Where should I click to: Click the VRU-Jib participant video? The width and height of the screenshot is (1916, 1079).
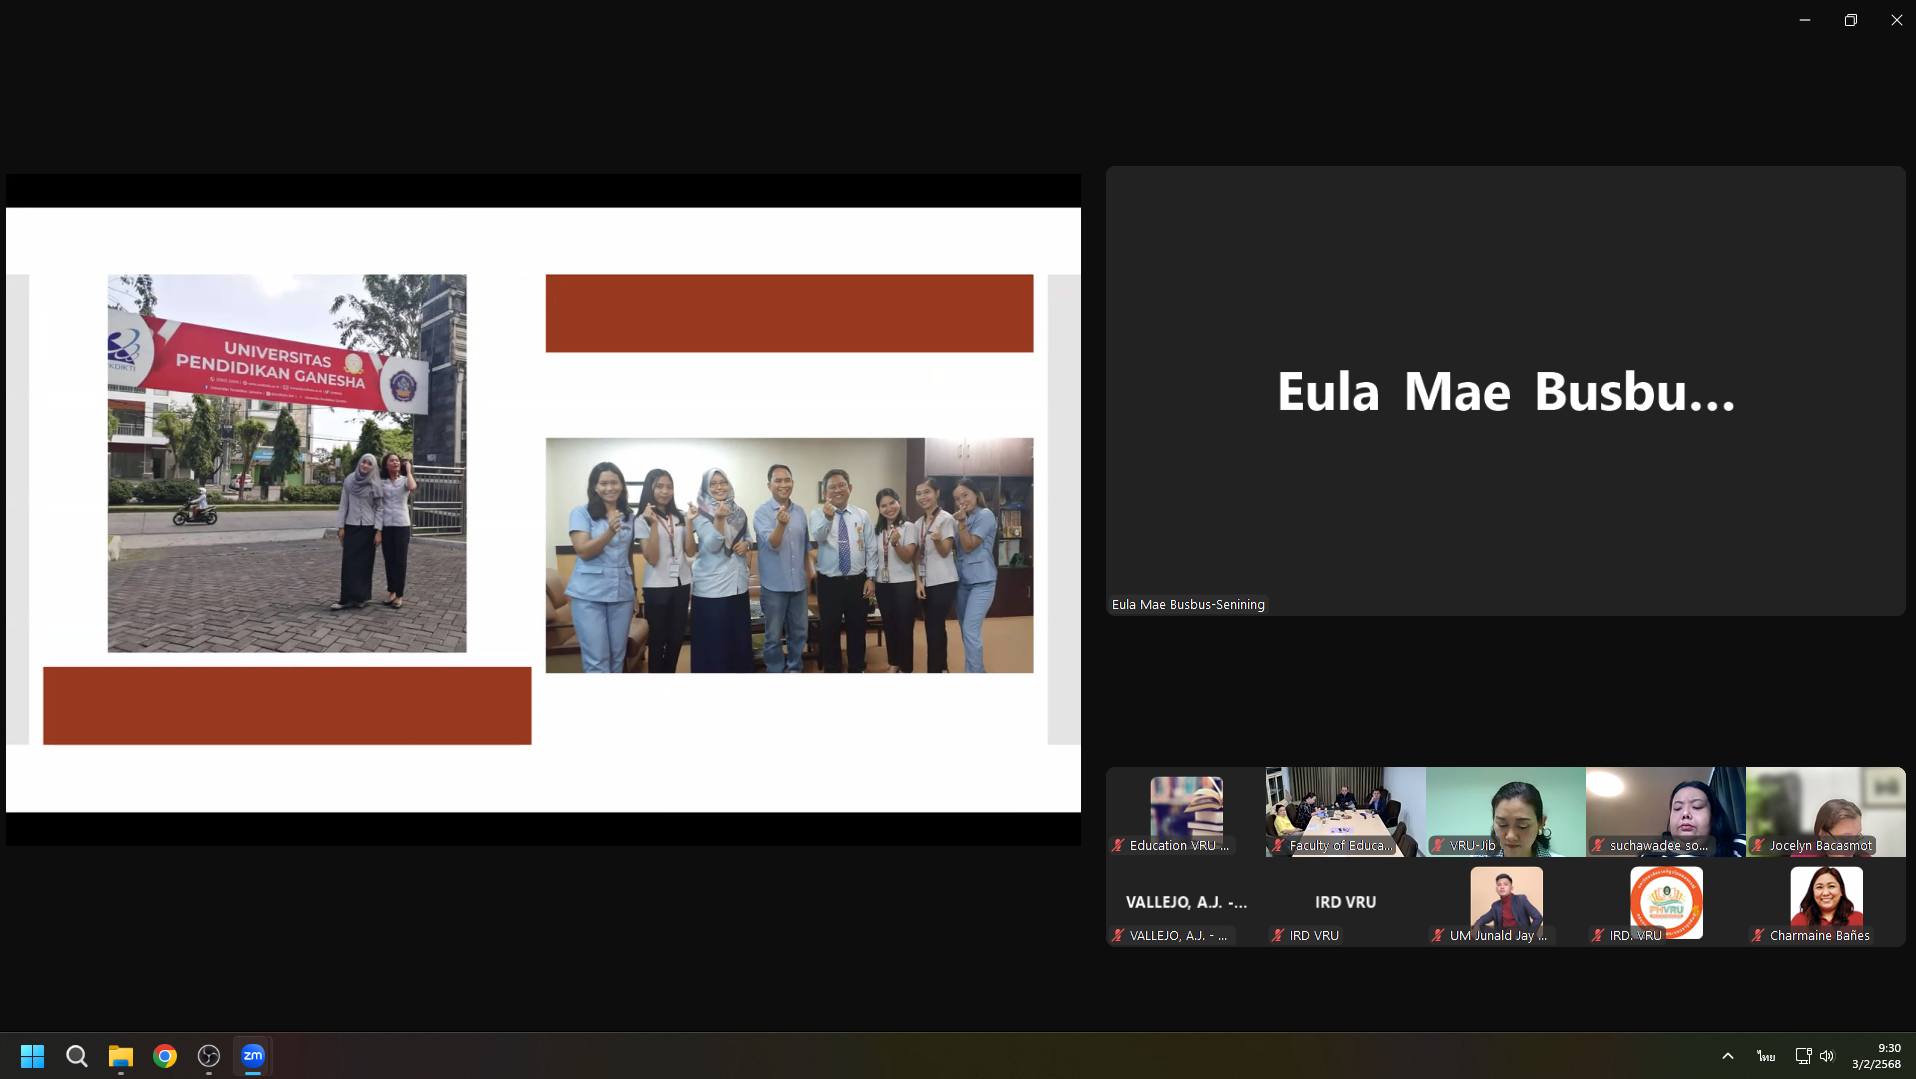[x=1506, y=810]
